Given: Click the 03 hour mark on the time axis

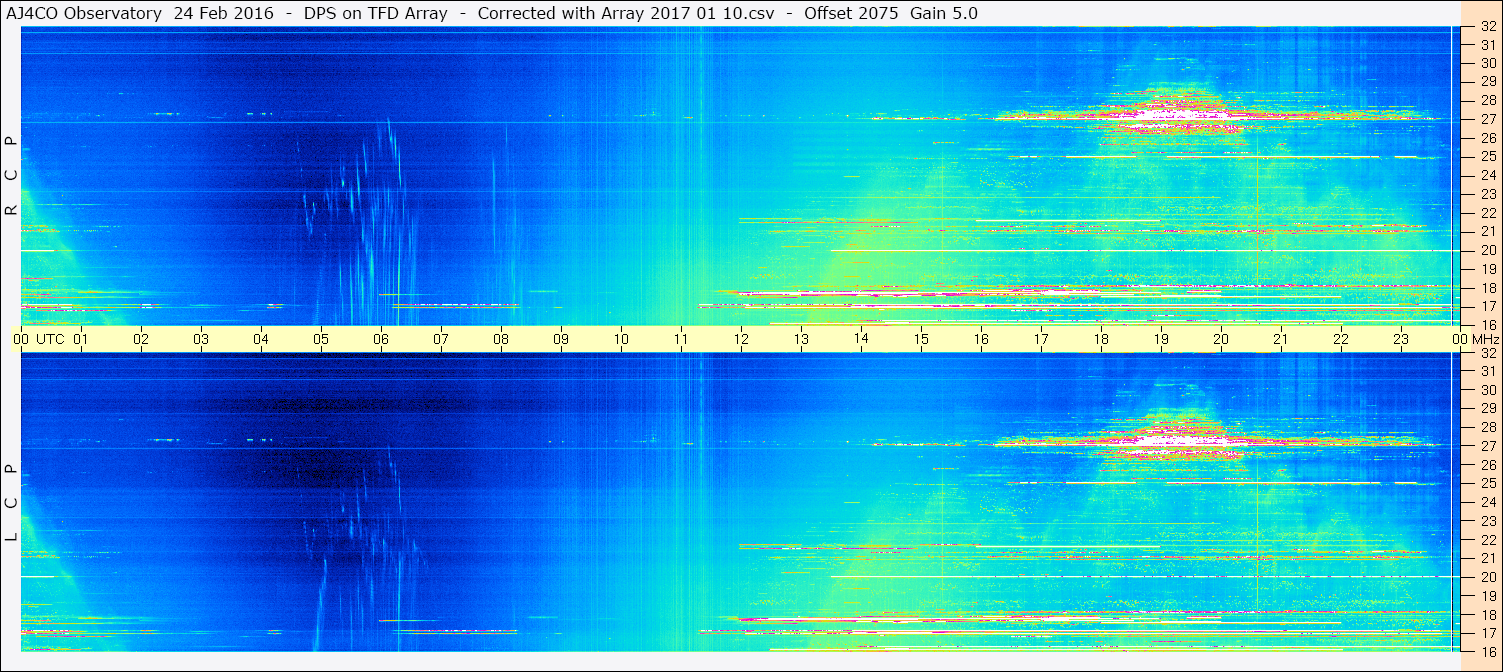Looking at the screenshot, I should pos(201,339).
